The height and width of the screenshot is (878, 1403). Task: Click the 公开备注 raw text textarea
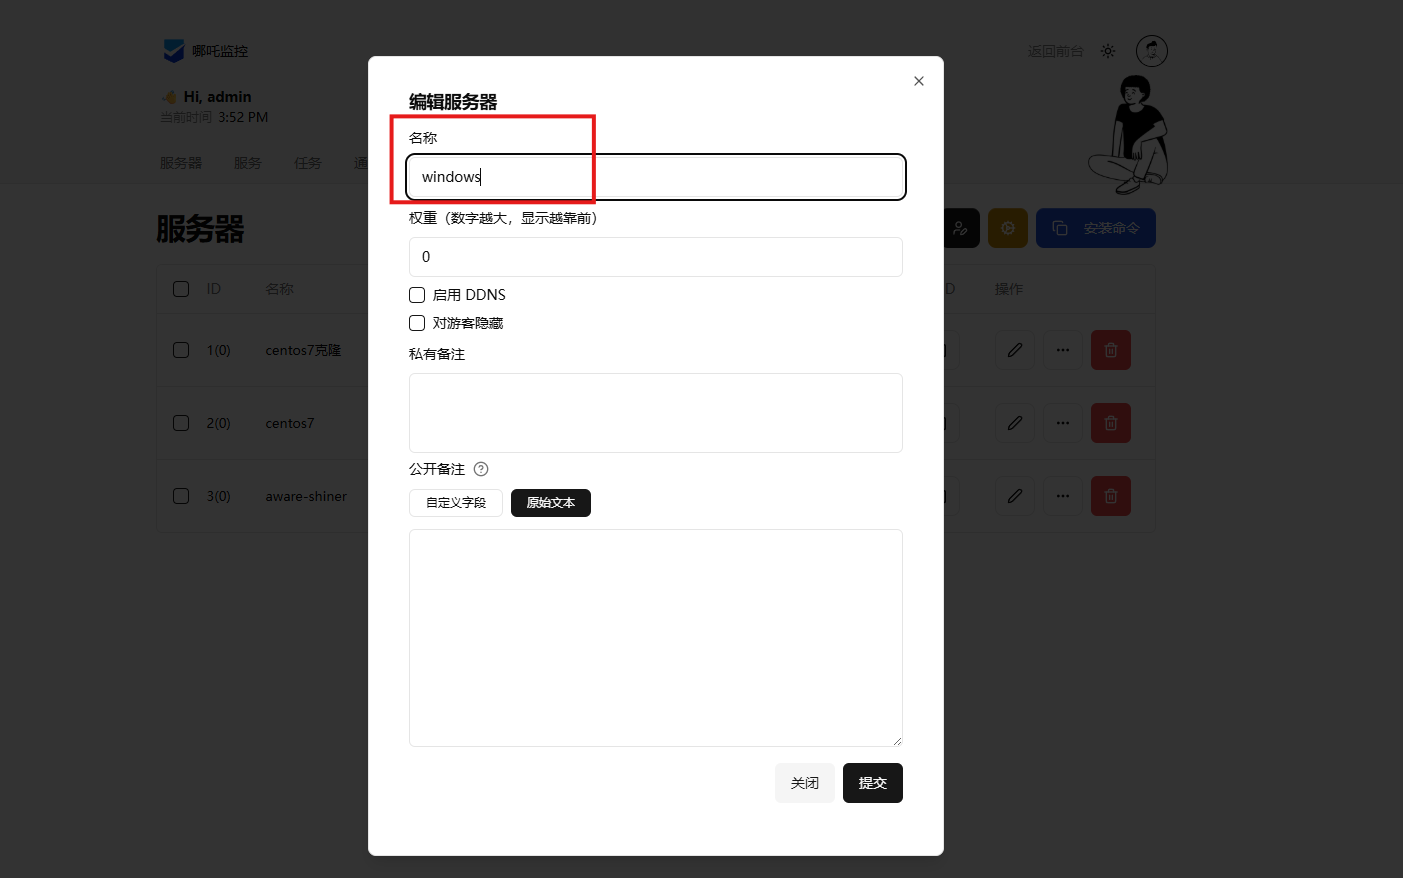point(656,638)
